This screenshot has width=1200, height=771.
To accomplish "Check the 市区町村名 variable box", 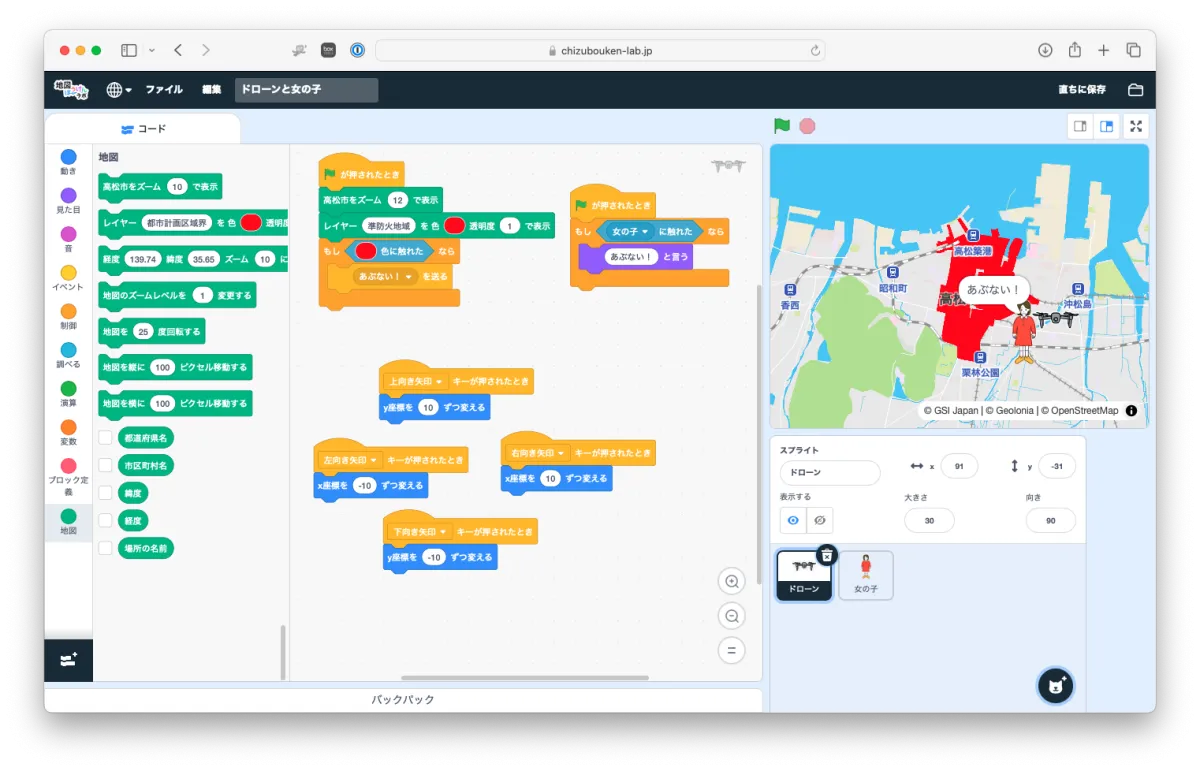I will coord(105,465).
